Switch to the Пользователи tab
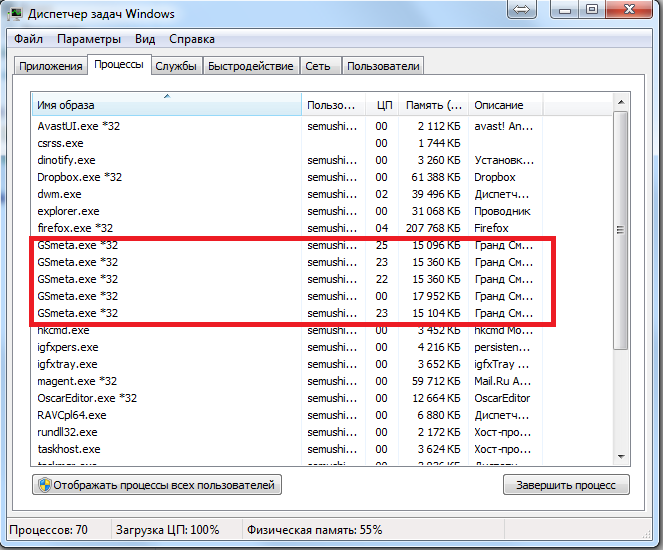663x550 pixels. pyautogui.click(x=383, y=66)
